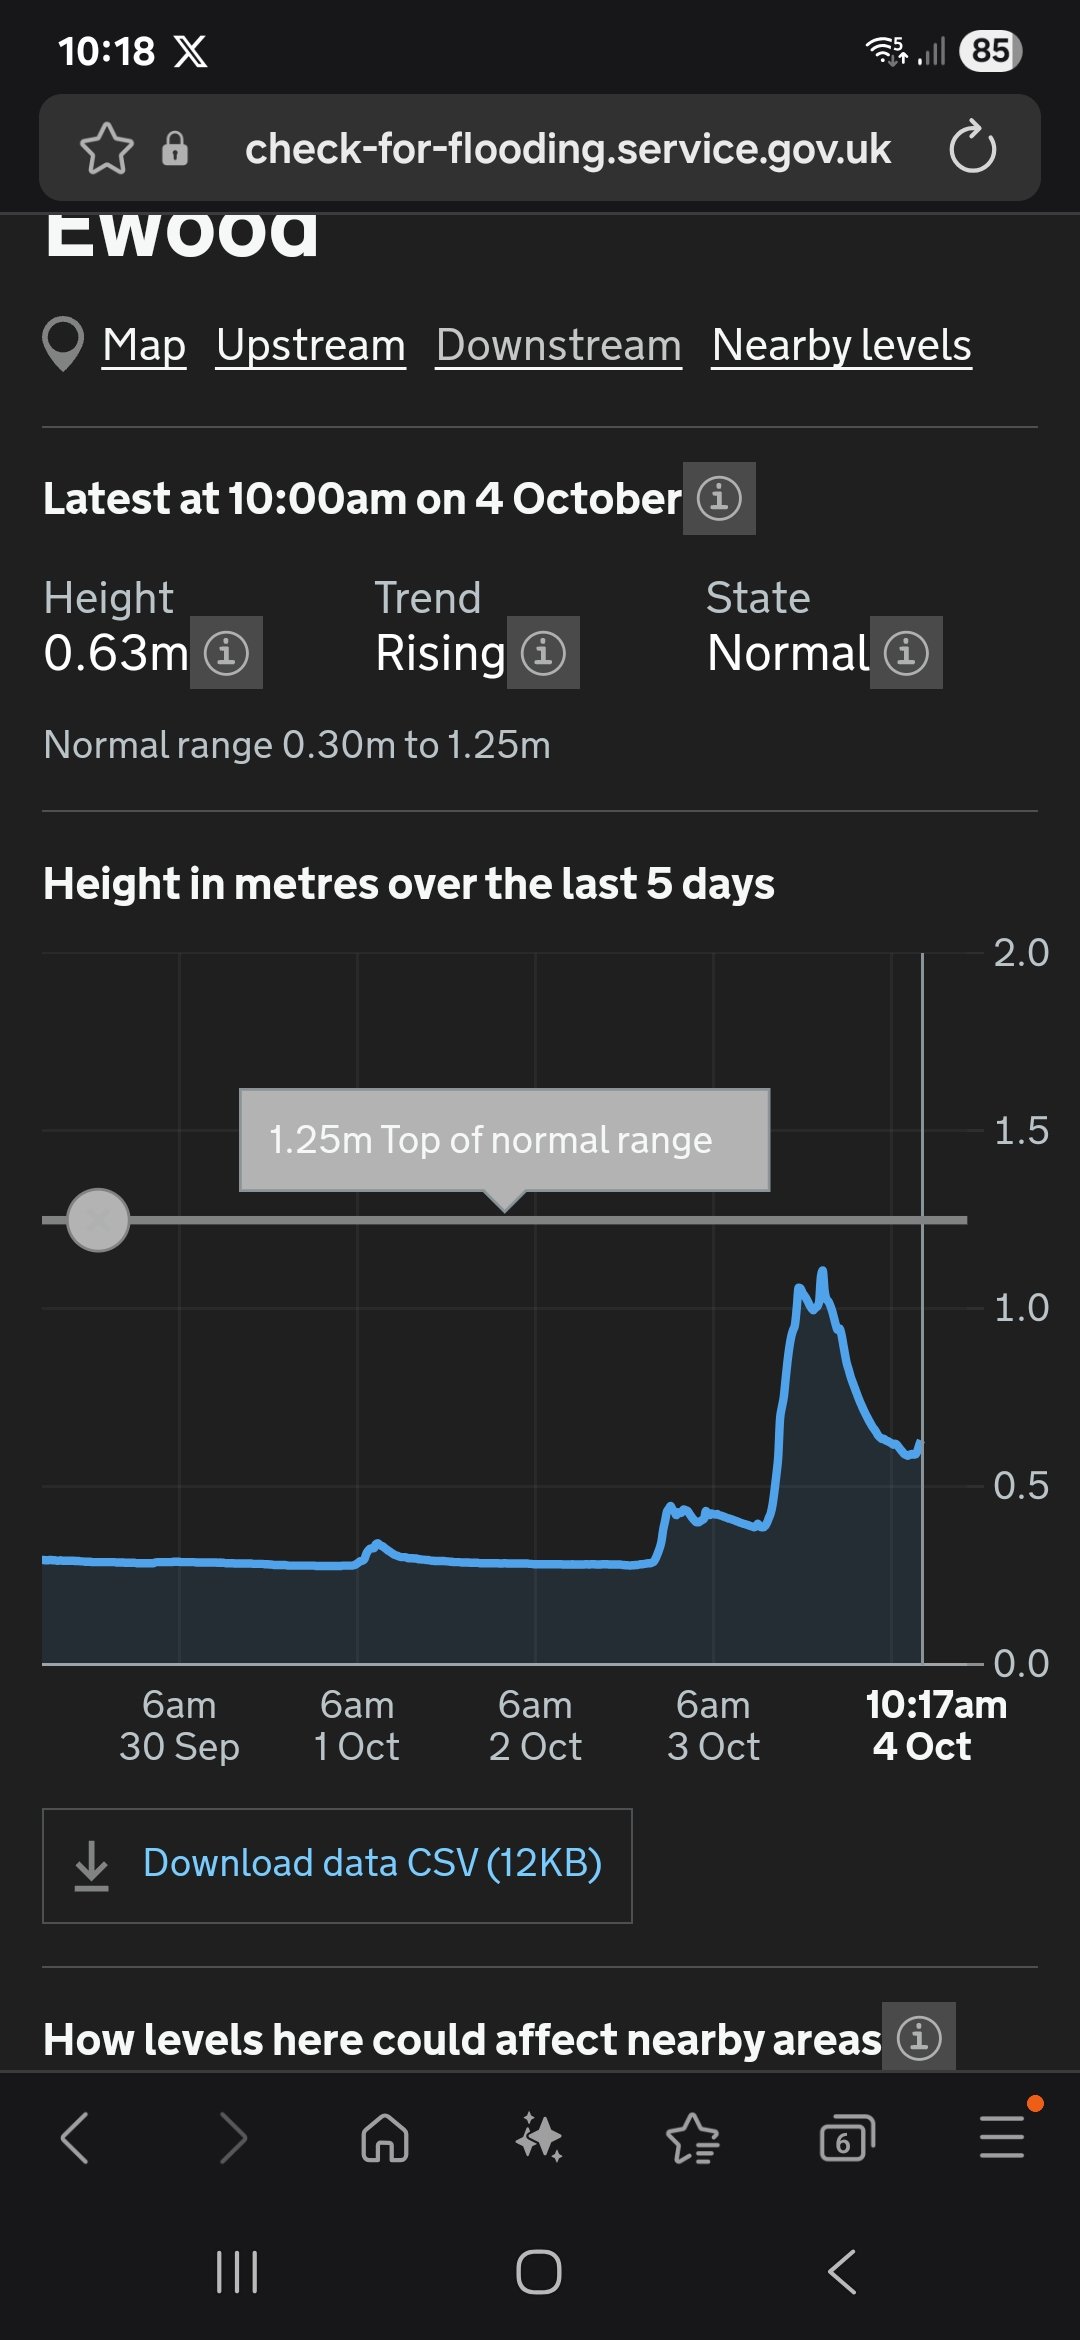This screenshot has width=1080, height=2340.
Task: Reload the page with refresh icon
Action: coord(972,149)
